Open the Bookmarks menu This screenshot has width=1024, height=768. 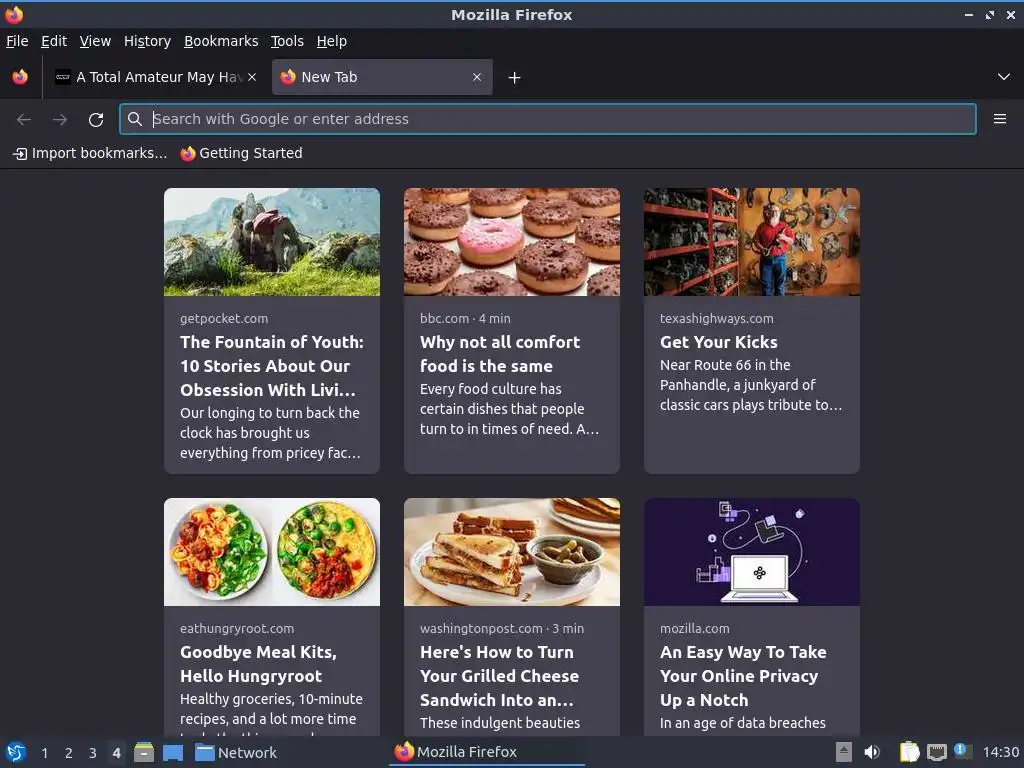221,41
